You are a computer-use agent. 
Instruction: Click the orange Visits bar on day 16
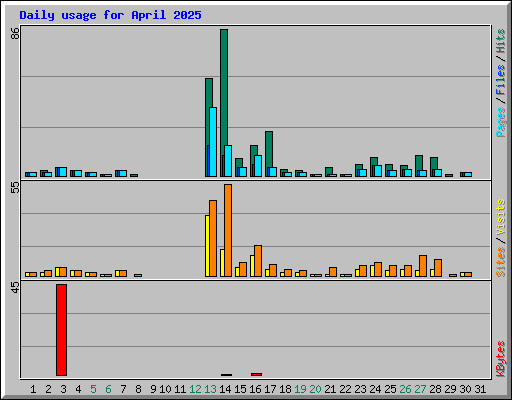(x=258, y=261)
